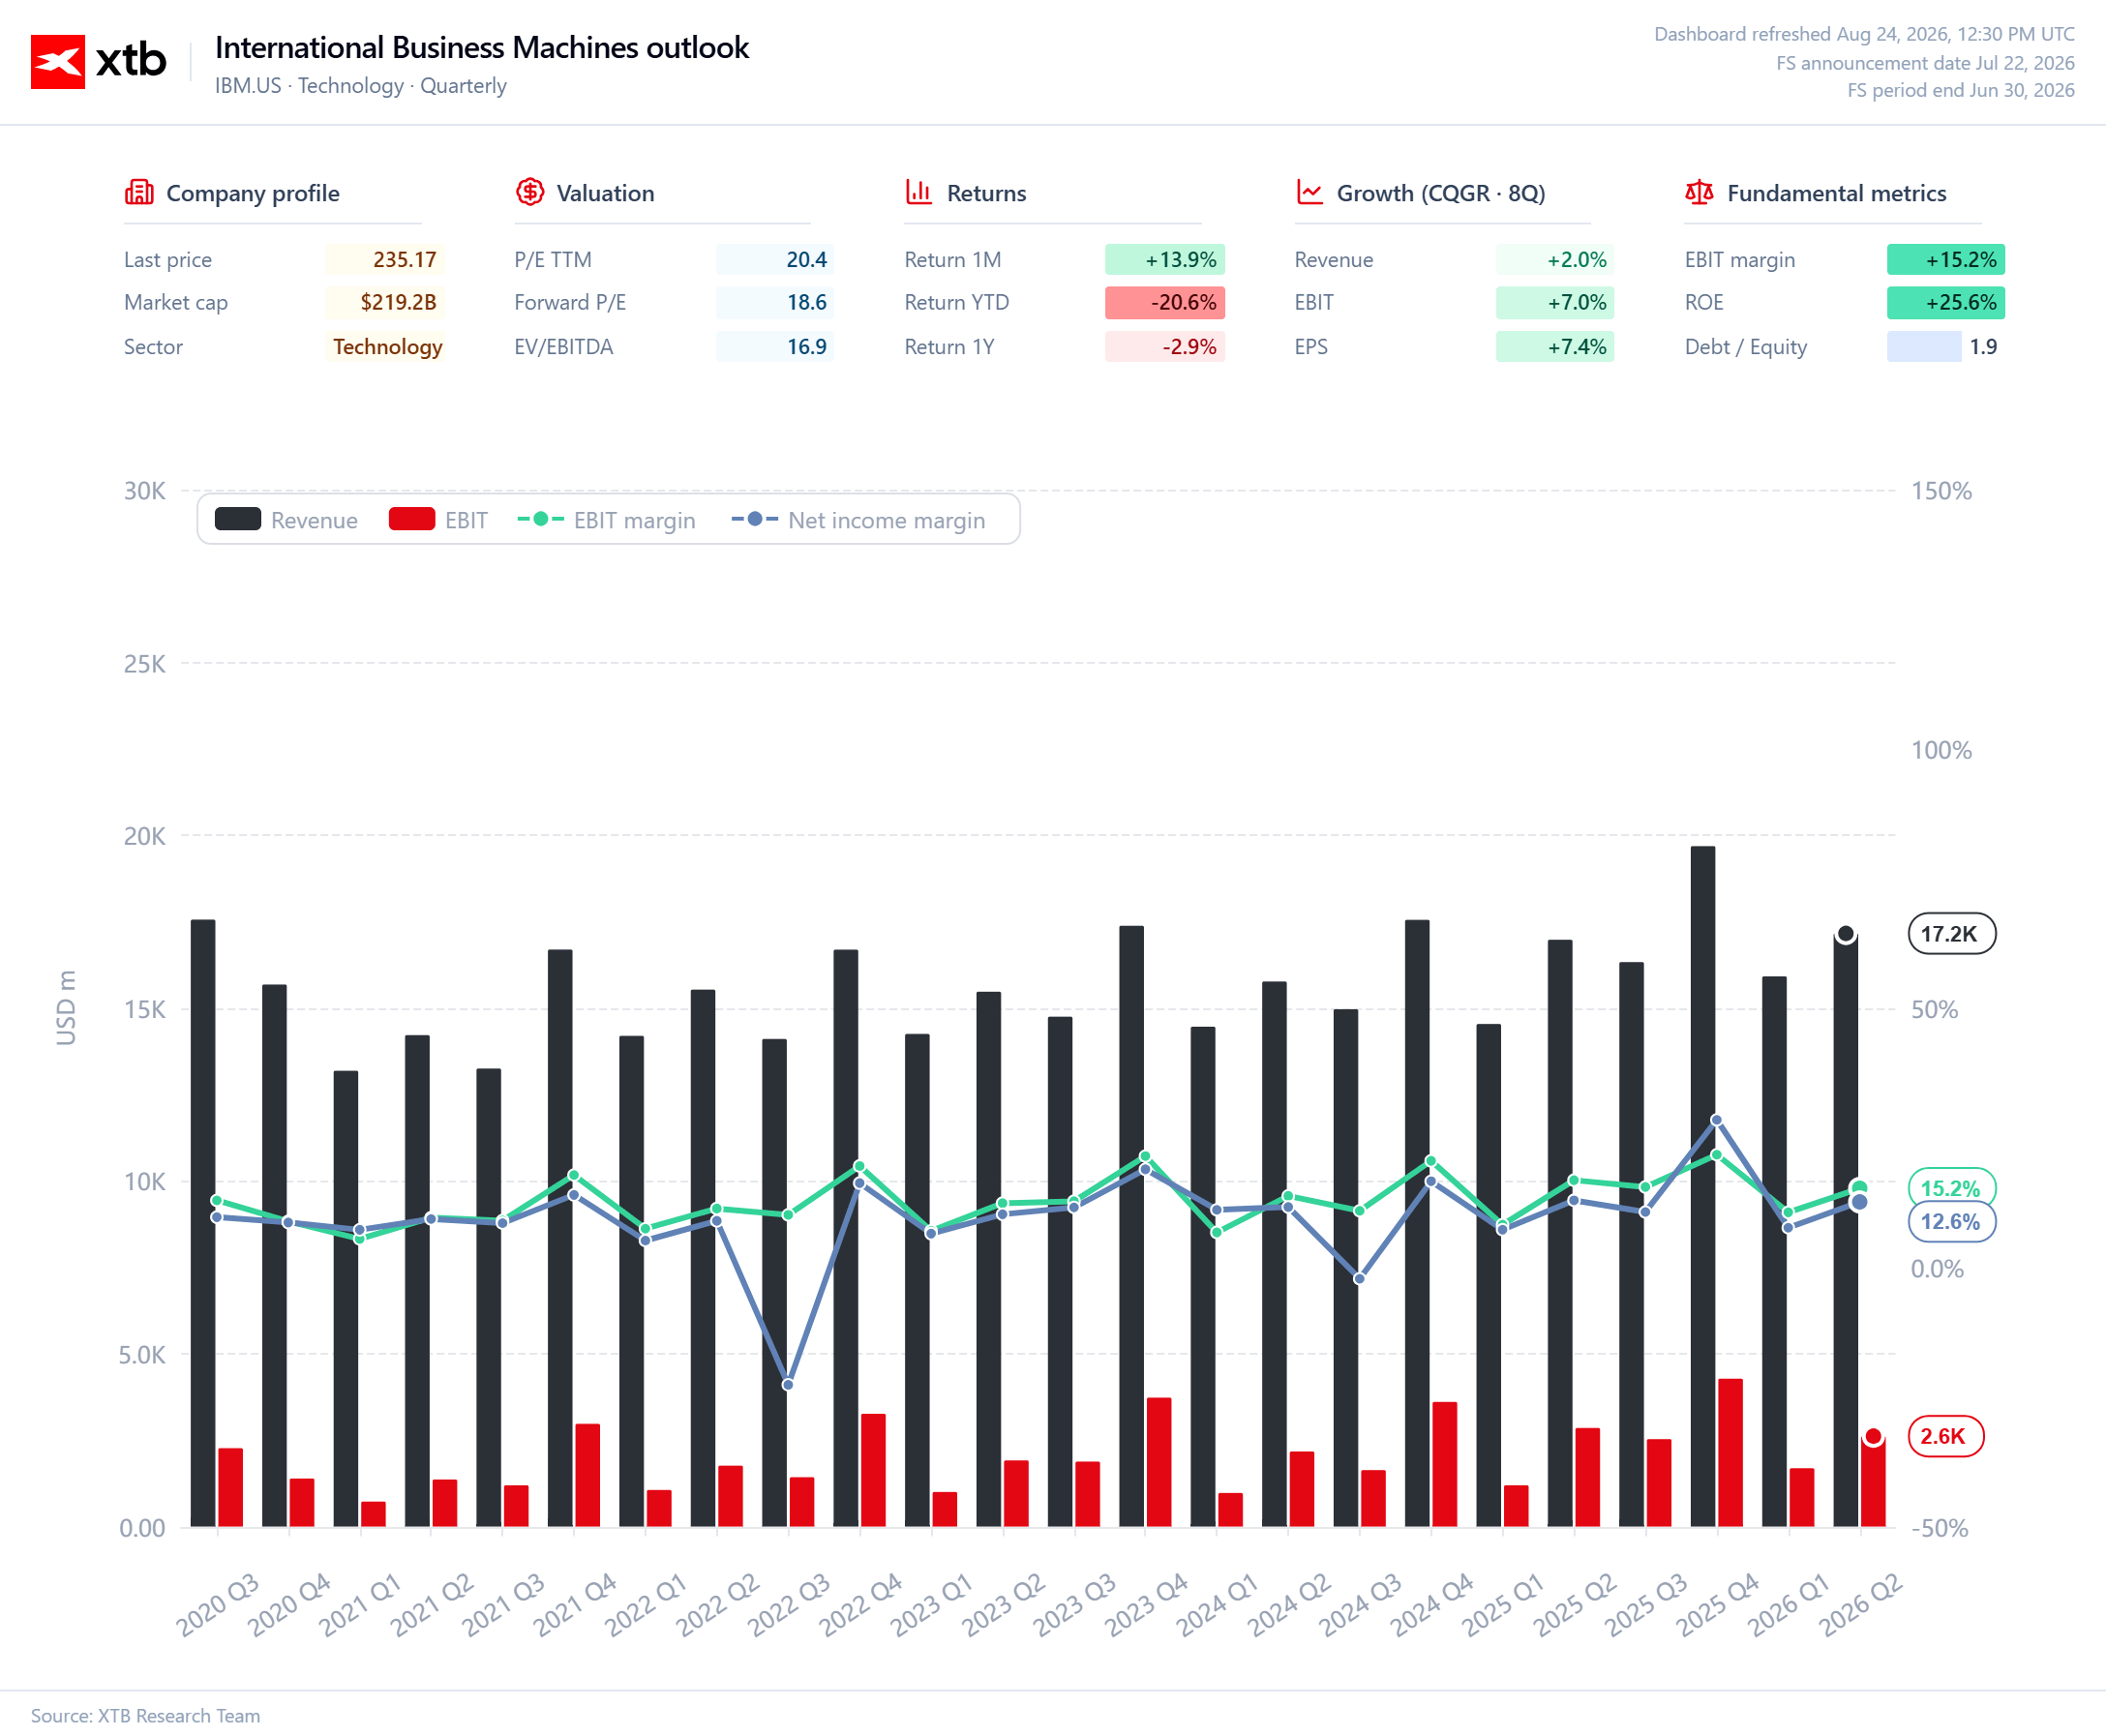The height and width of the screenshot is (1736, 2106).
Task: Select the 12.6% net income margin label
Action: [x=1951, y=1222]
